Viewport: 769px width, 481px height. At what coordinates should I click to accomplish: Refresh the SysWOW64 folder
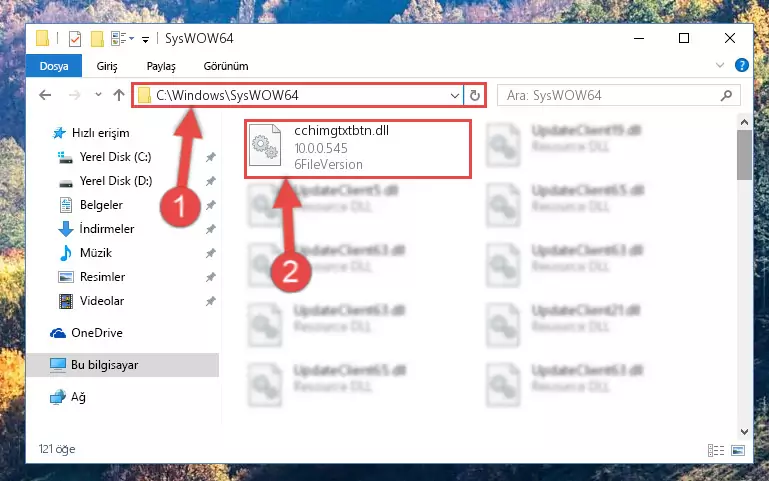point(474,95)
